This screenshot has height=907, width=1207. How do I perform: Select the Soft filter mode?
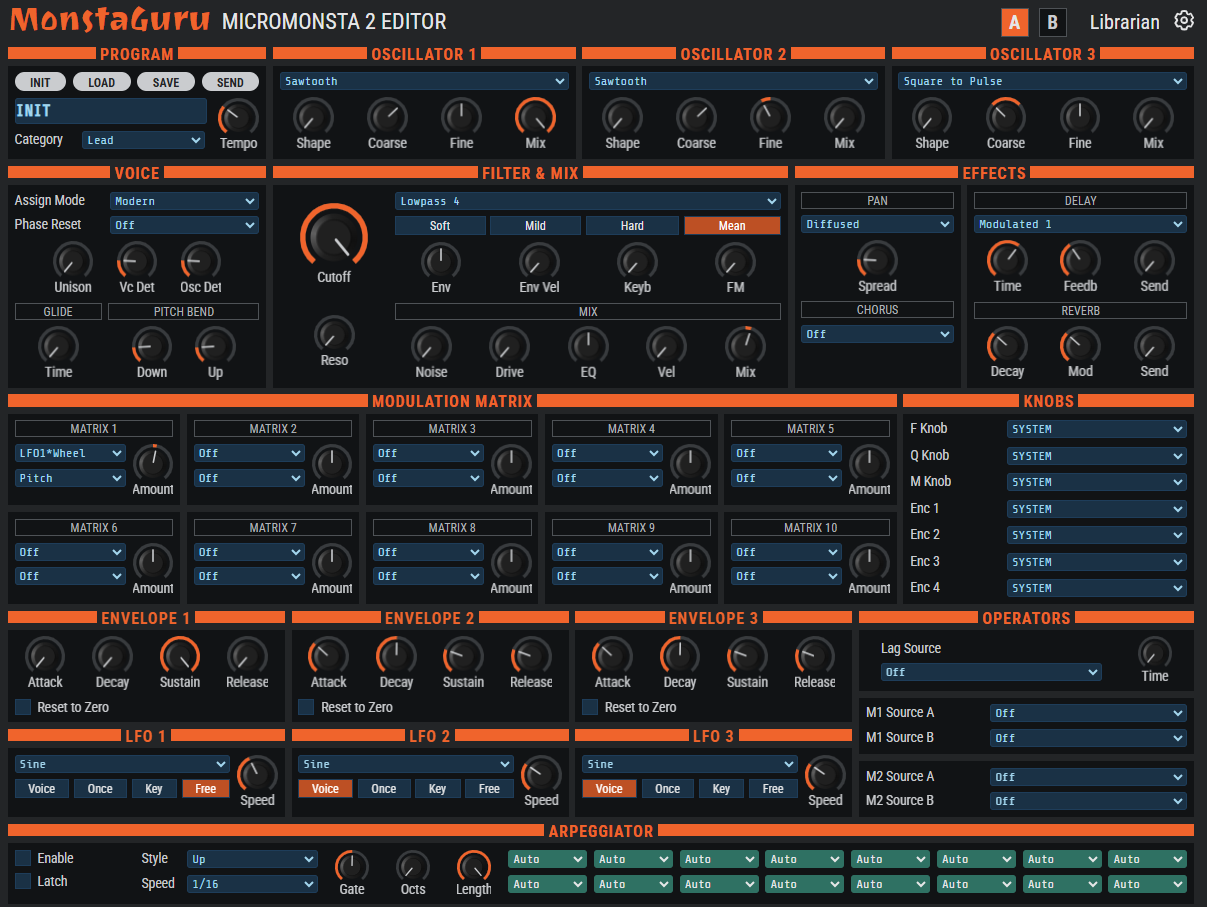[x=440, y=226]
